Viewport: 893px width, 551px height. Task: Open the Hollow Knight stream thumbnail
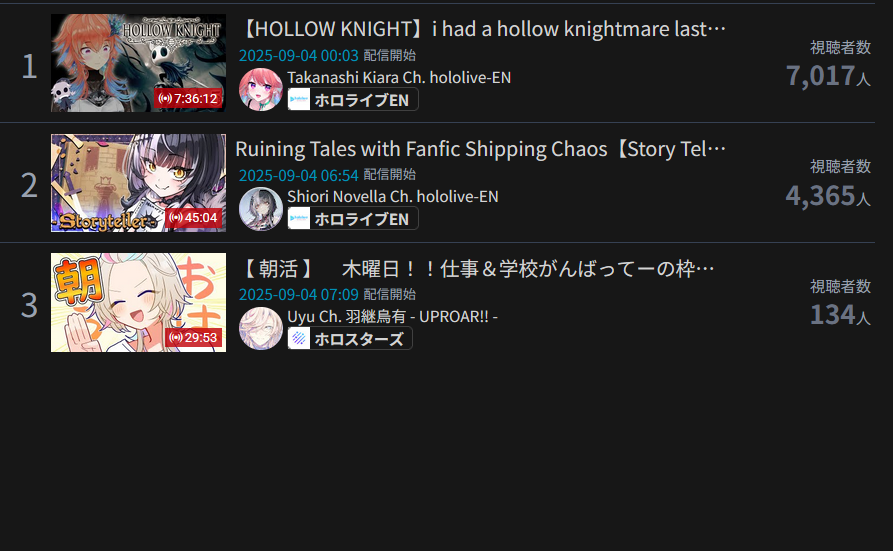(x=138, y=63)
